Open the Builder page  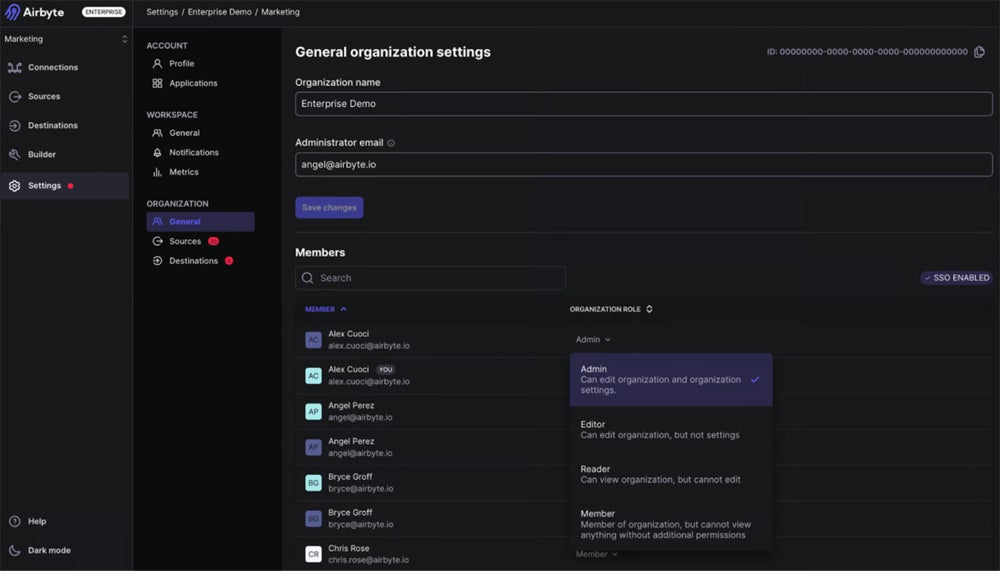(41, 155)
